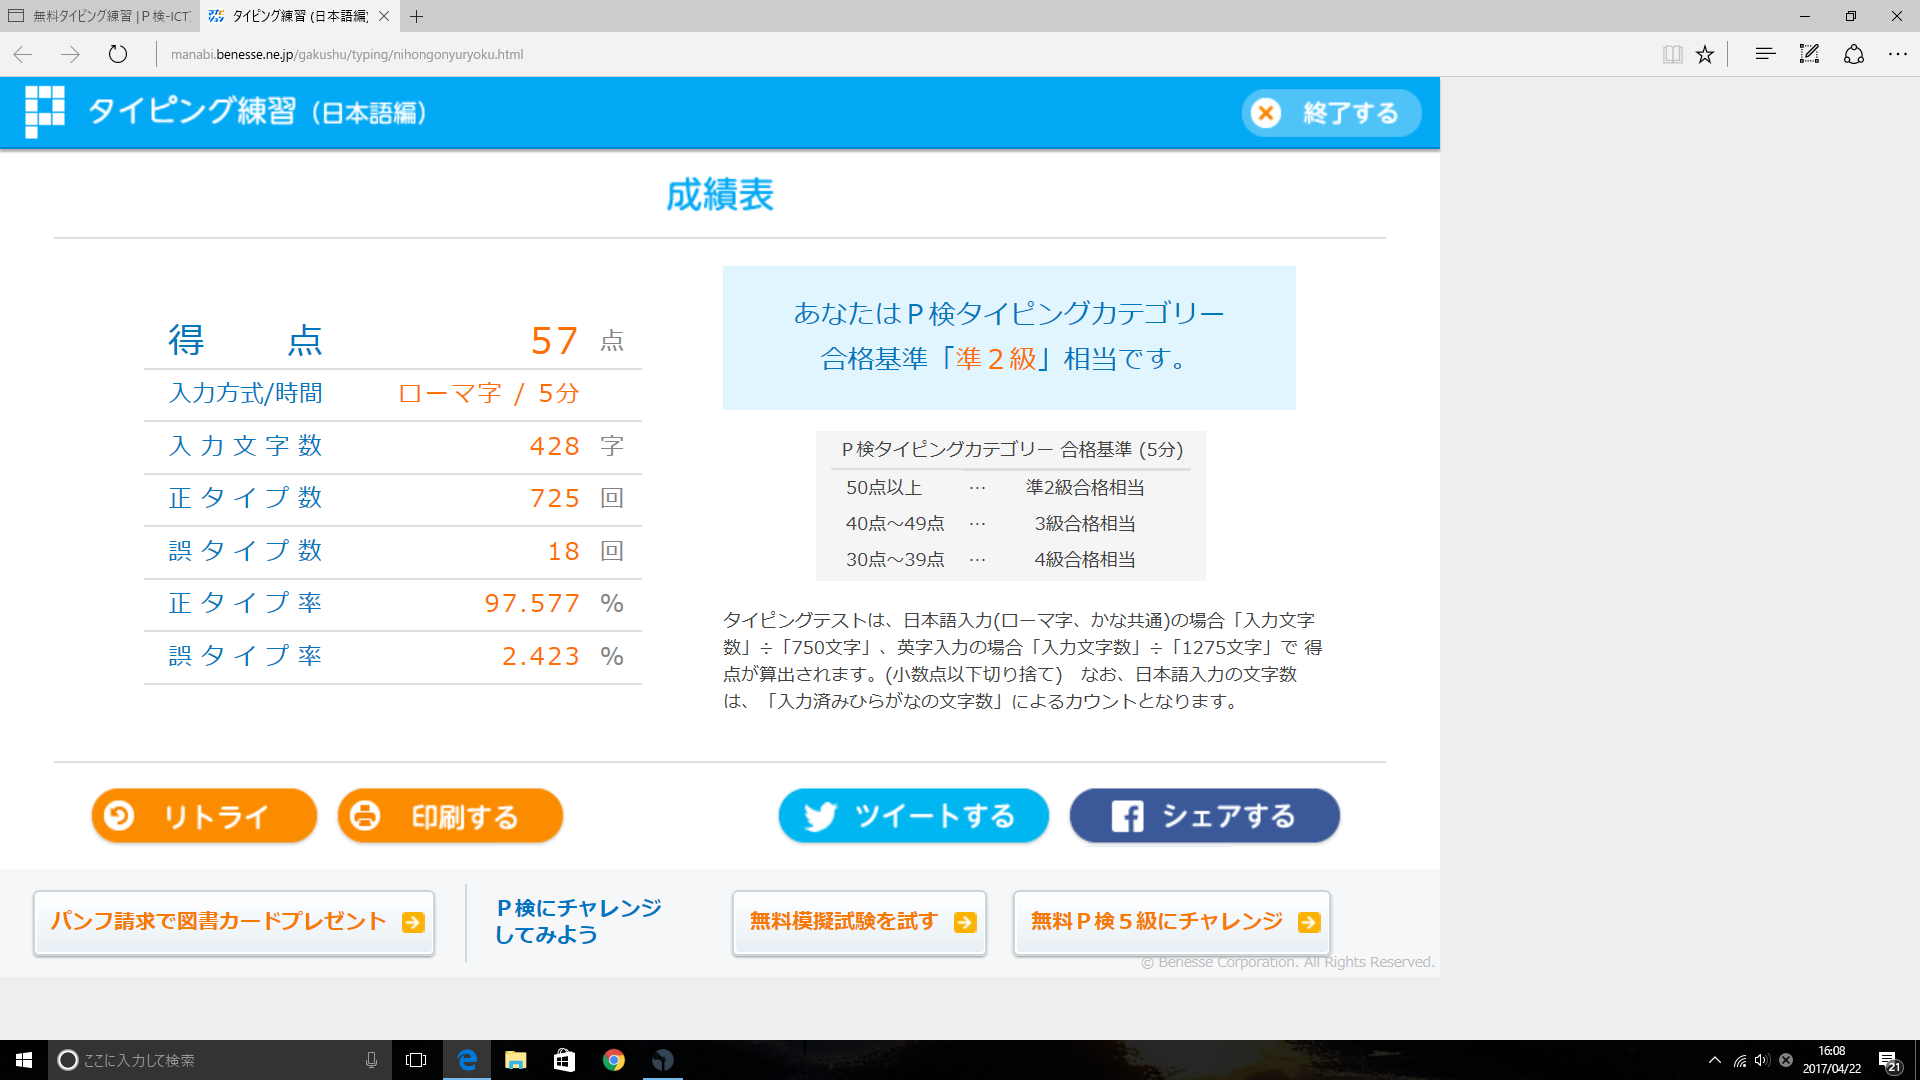Click the 成績表 heading
This screenshot has width=1920, height=1080.
click(720, 194)
